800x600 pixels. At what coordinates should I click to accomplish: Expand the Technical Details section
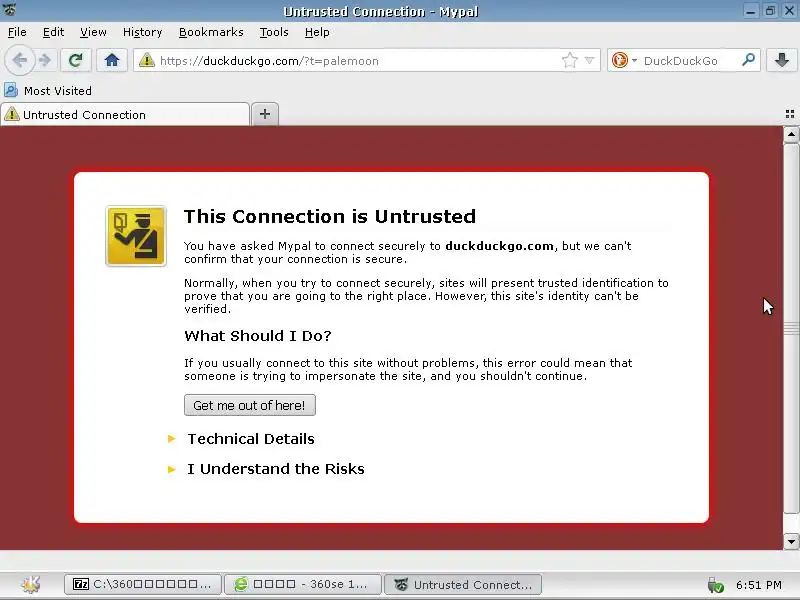click(251, 439)
